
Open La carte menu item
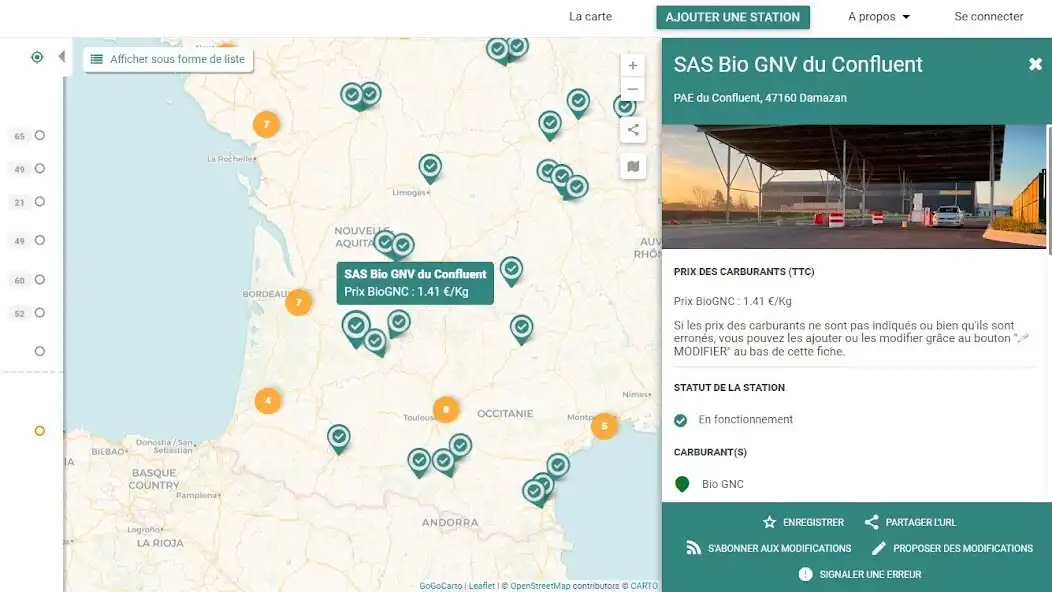(589, 16)
